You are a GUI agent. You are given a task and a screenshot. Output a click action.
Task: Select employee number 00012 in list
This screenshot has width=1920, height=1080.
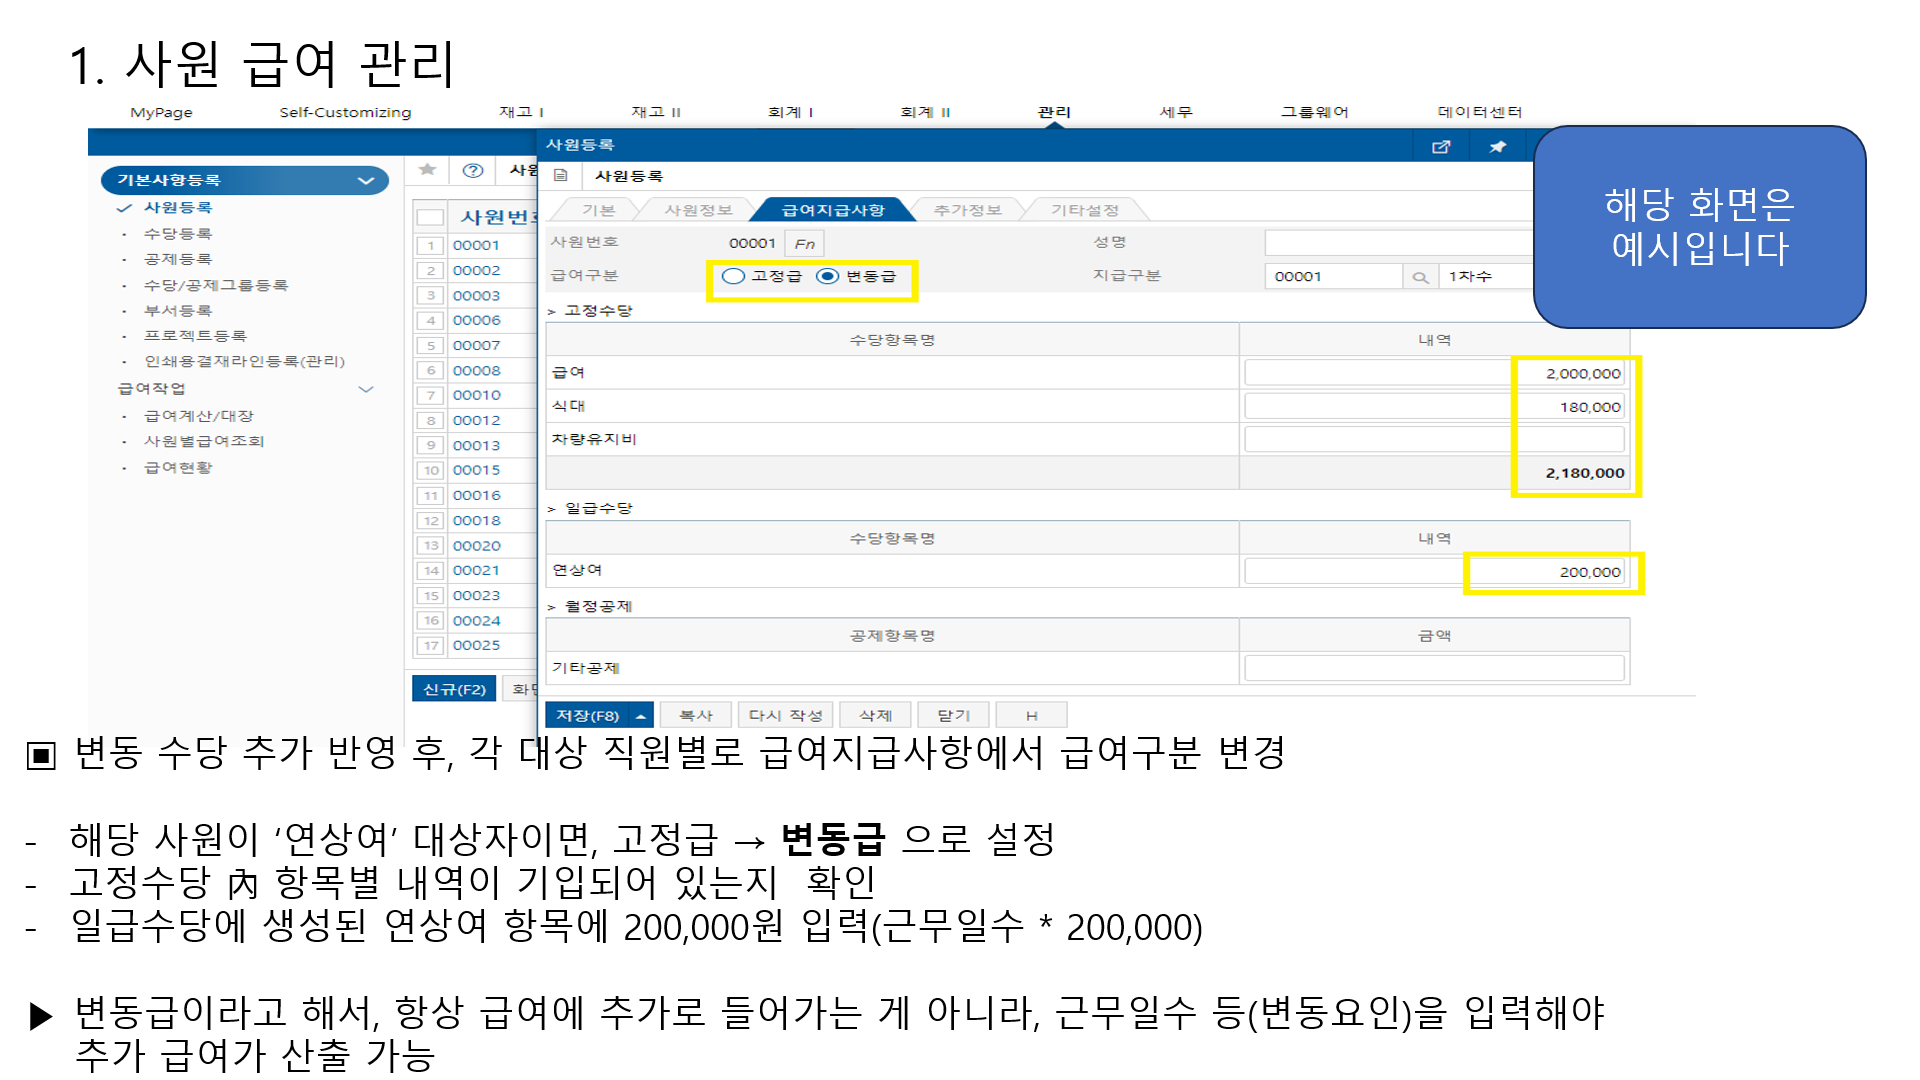(476, 420)
